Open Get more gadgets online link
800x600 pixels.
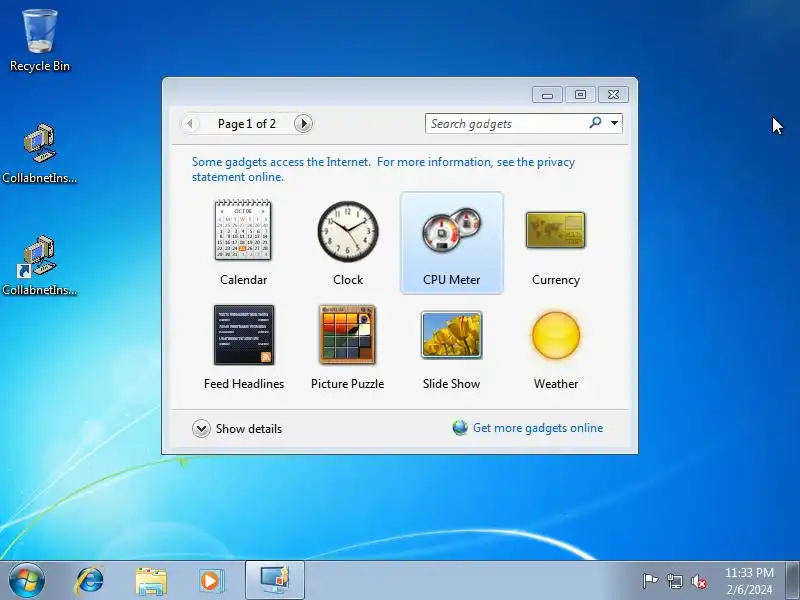point(538,428)
